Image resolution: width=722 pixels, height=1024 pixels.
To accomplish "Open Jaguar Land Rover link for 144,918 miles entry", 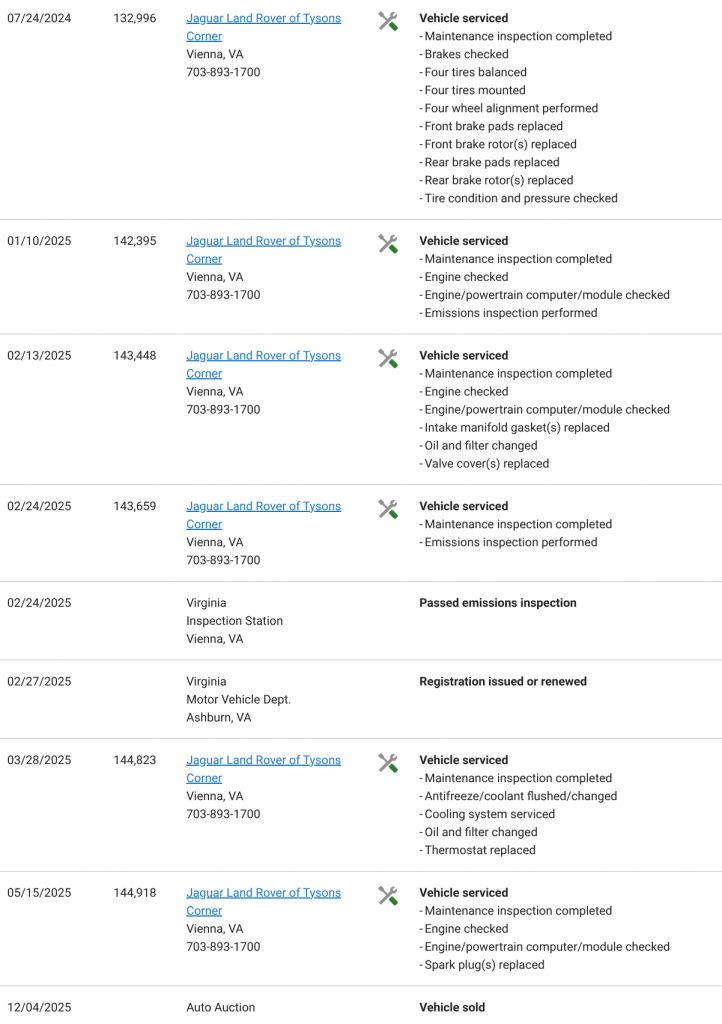I will pyautogui.click(x=263, y=902).
